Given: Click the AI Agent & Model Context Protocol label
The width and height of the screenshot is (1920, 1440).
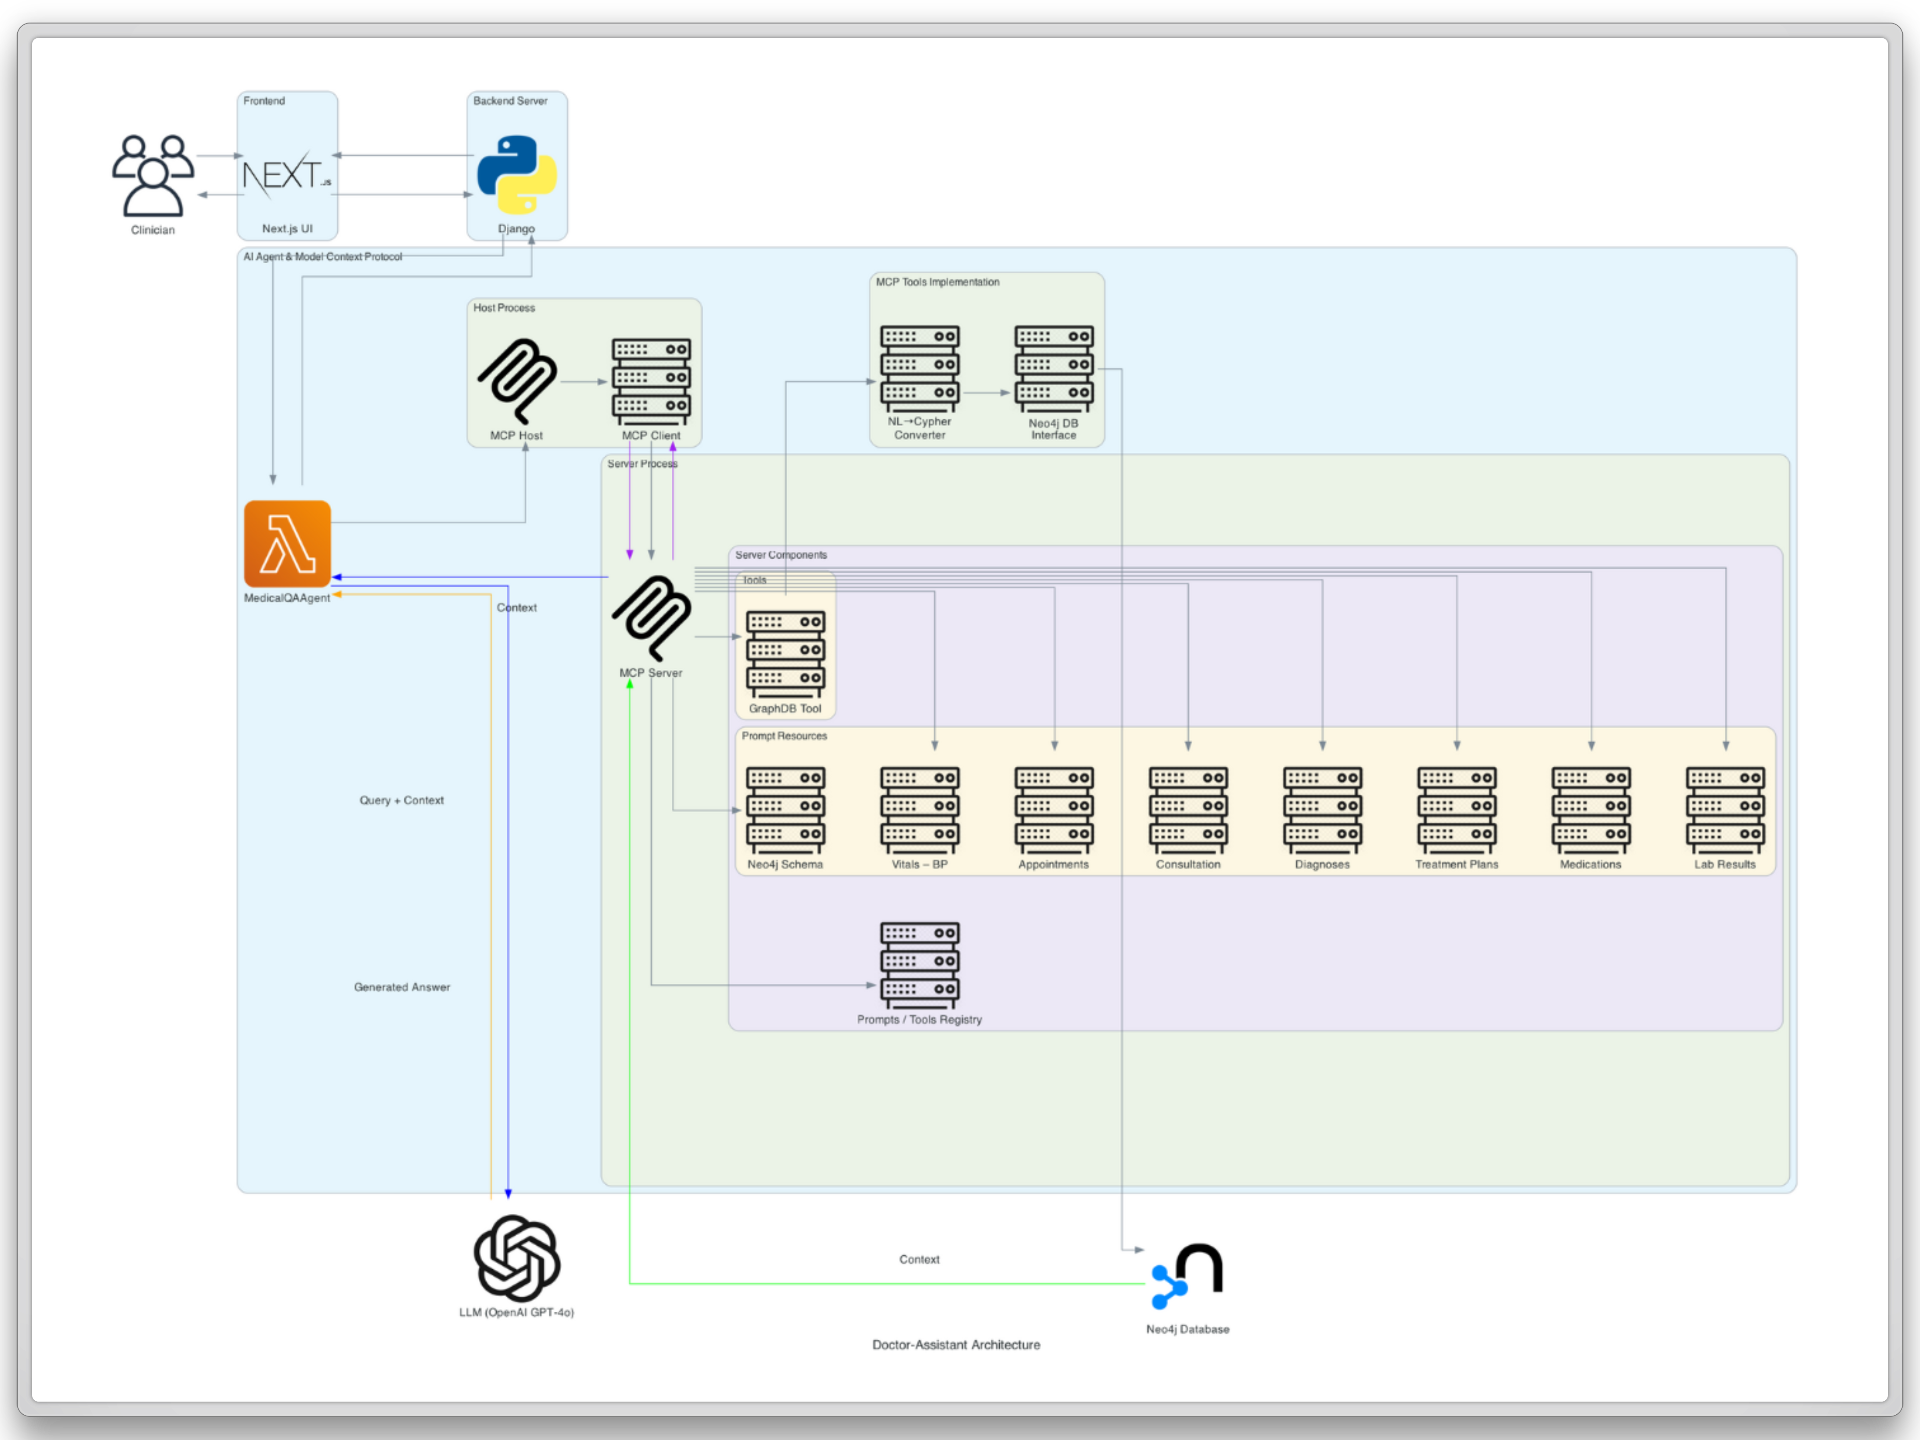Looking at the screenshot, I should [322, 257].
